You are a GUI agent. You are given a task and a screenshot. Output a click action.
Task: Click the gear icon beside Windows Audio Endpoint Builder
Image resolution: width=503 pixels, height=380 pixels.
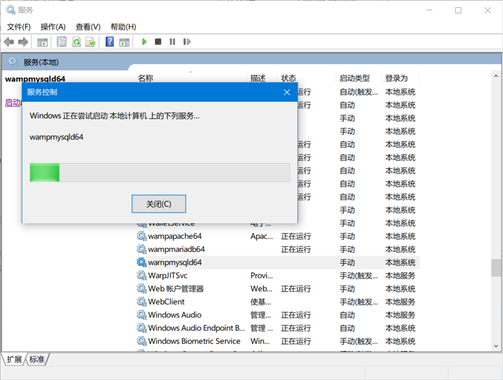pos(142,328)
